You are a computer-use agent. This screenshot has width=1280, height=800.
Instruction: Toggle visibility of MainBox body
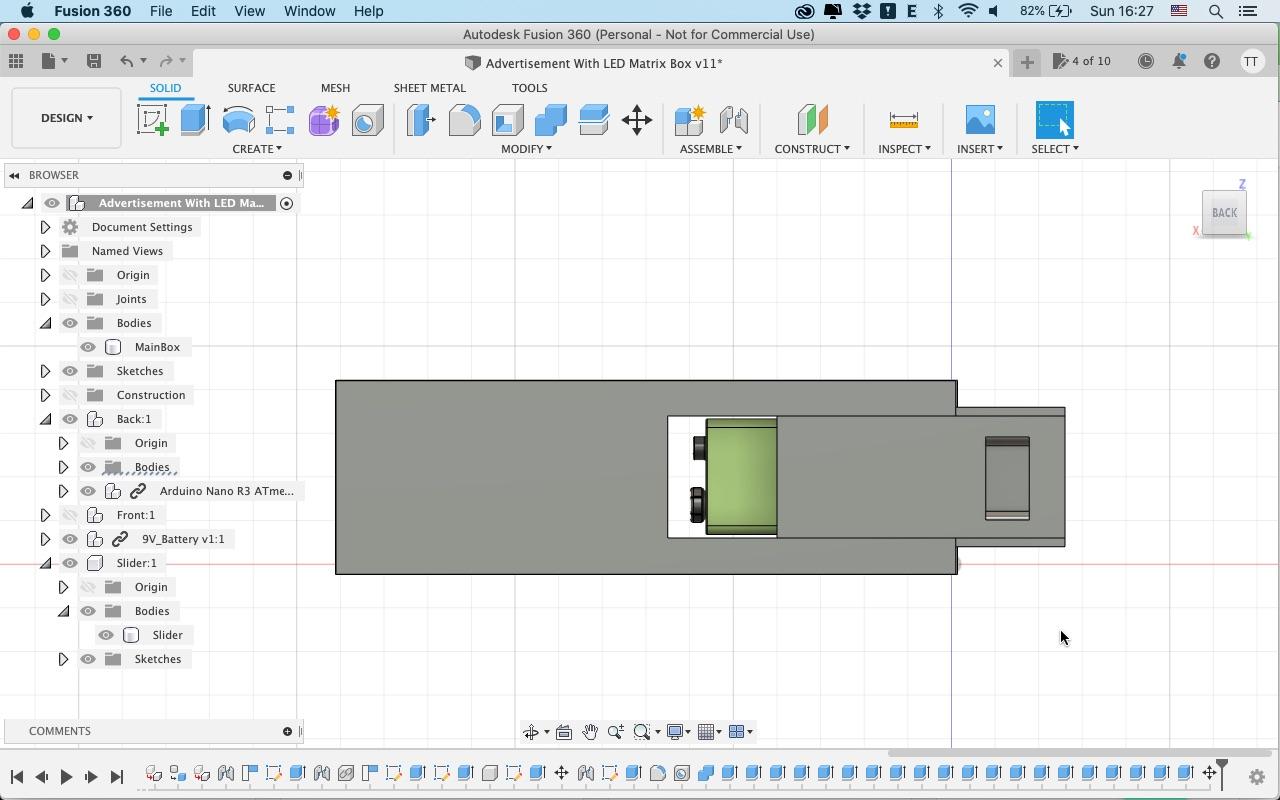pyautogui.click(x=88, y=347)
